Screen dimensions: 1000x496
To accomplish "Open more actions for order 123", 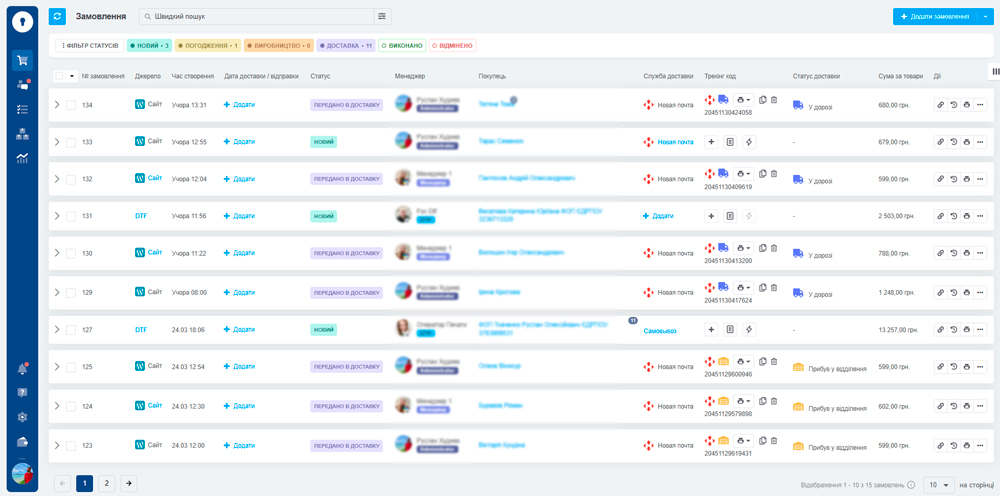I will 980,446.
